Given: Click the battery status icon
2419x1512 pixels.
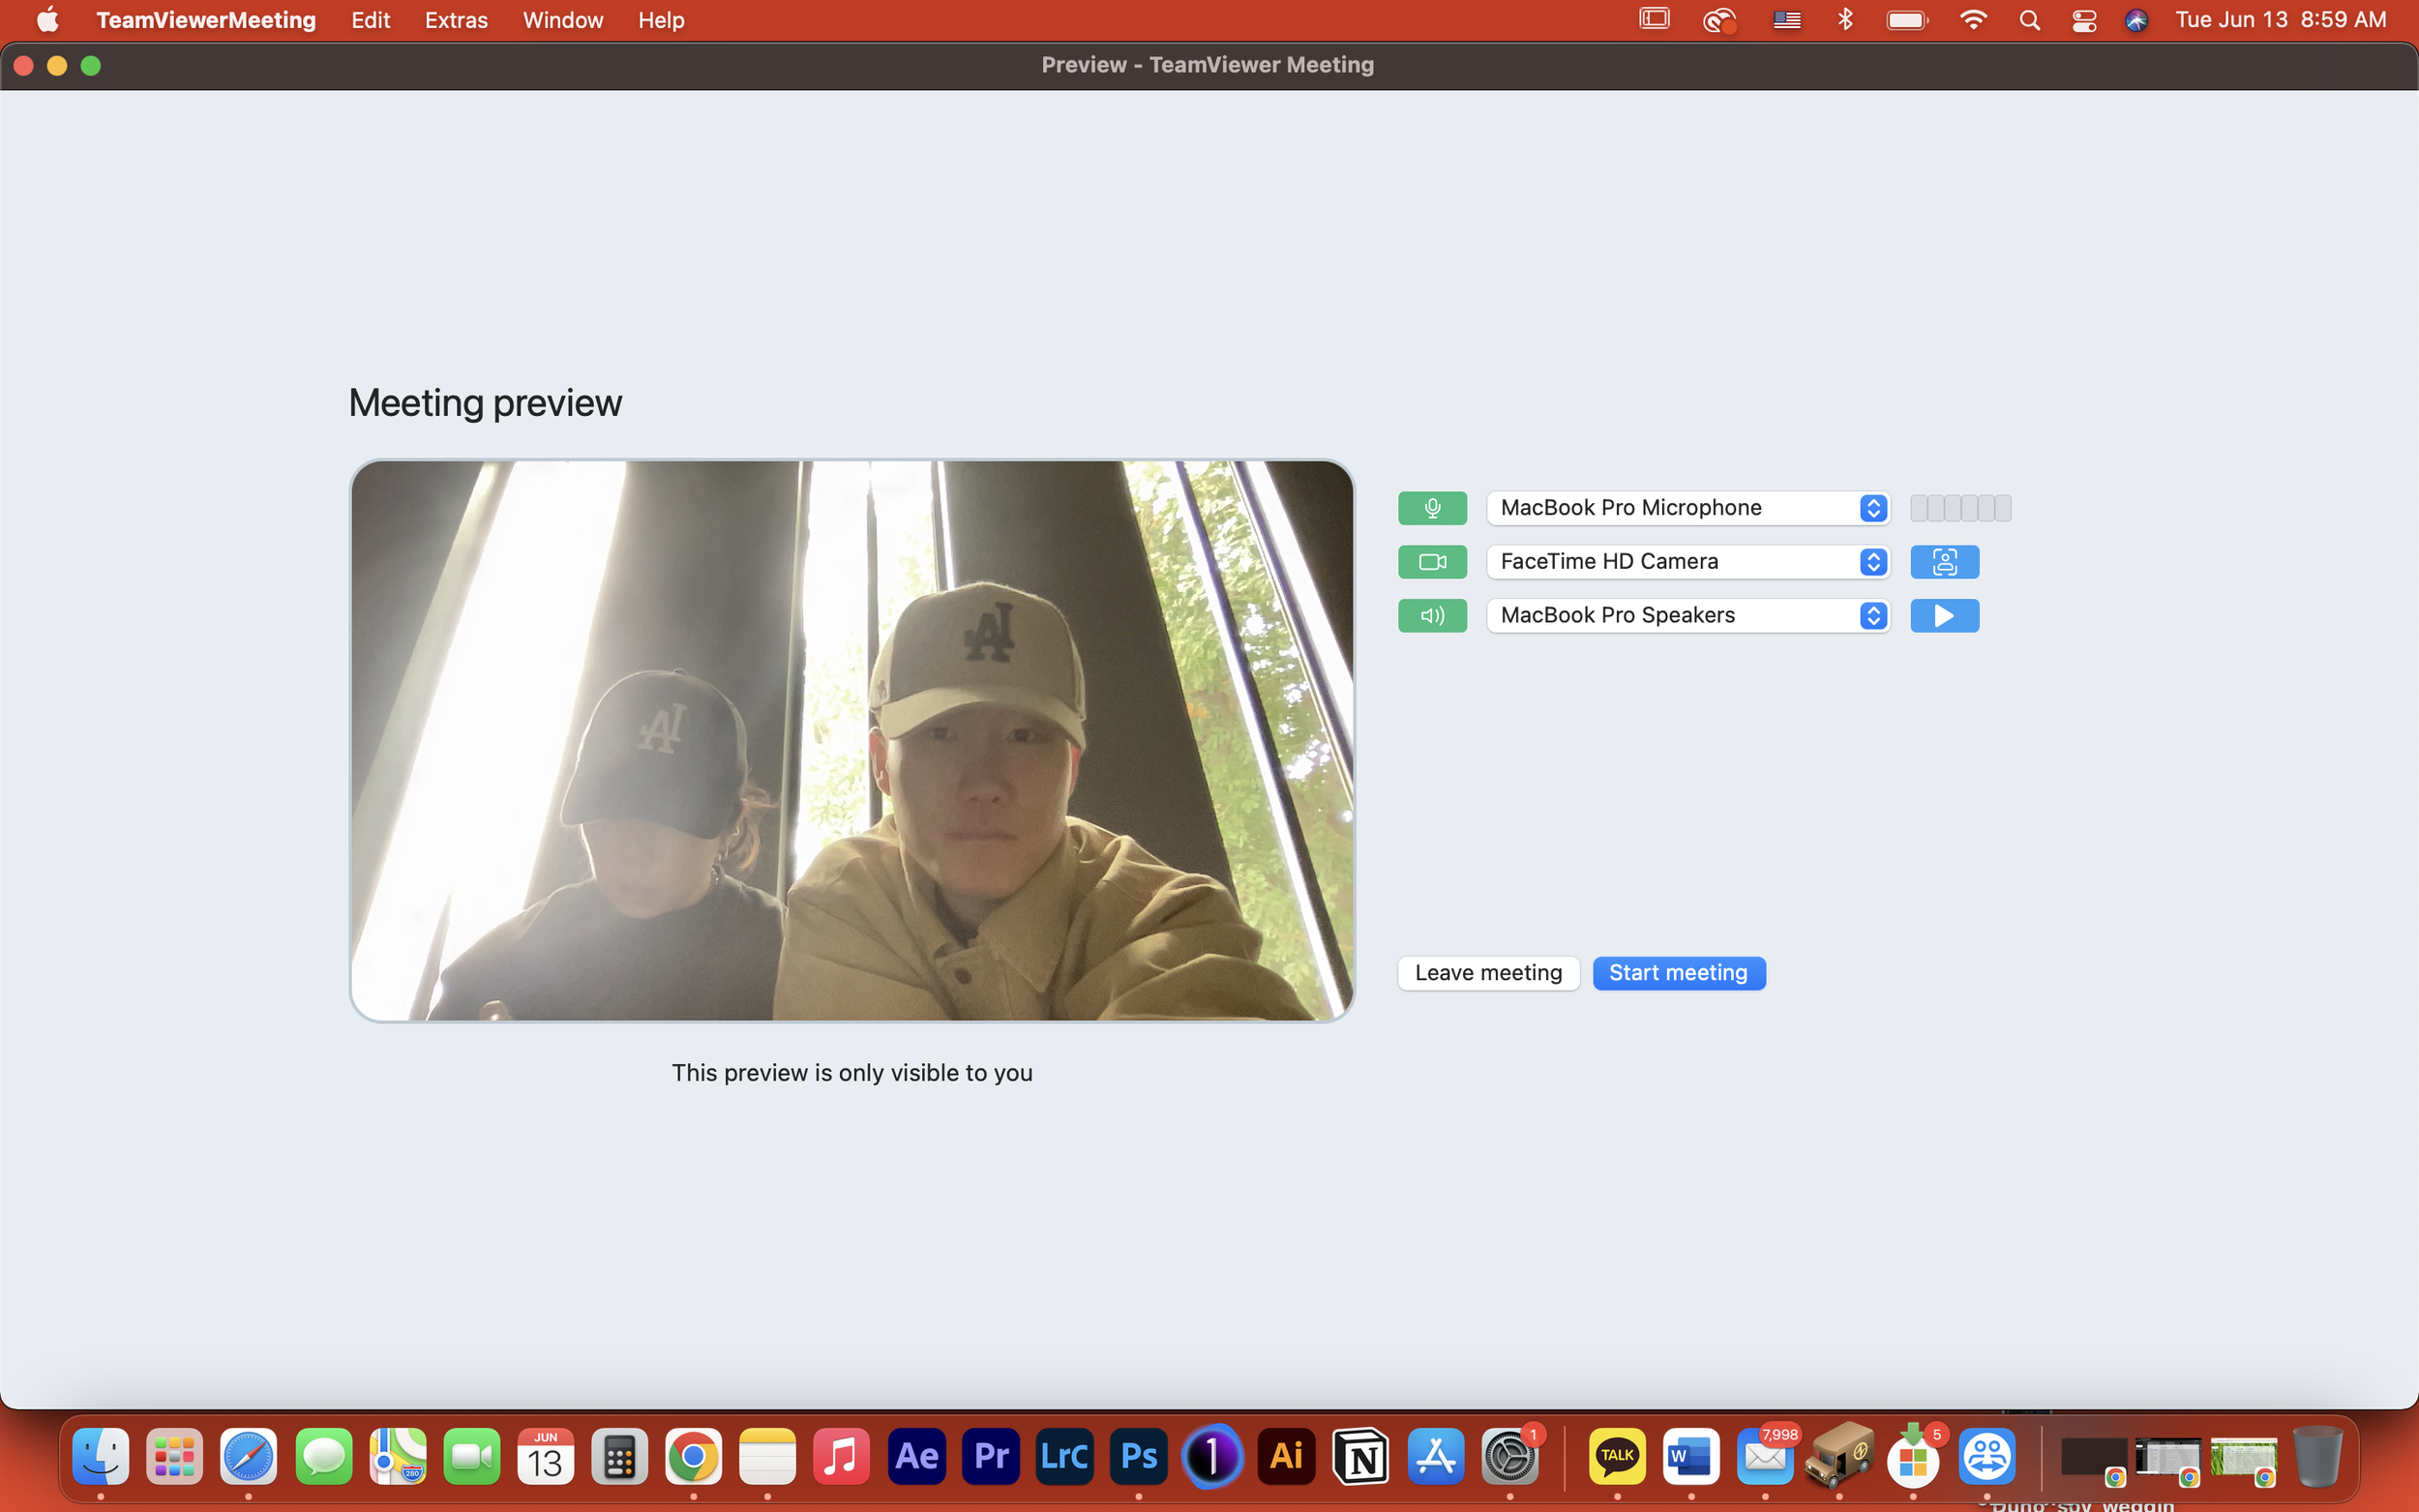Looking at the screenshot, I should tap(1906, 20).
